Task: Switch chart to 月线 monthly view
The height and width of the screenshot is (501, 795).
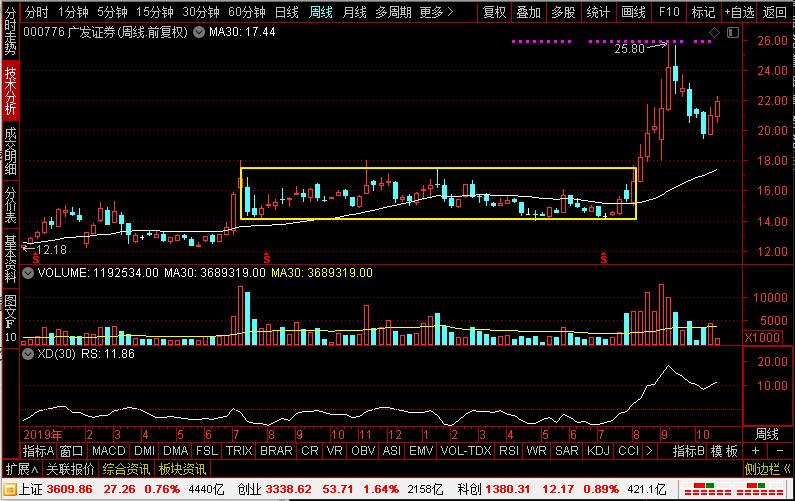Action: coord(354,12)
